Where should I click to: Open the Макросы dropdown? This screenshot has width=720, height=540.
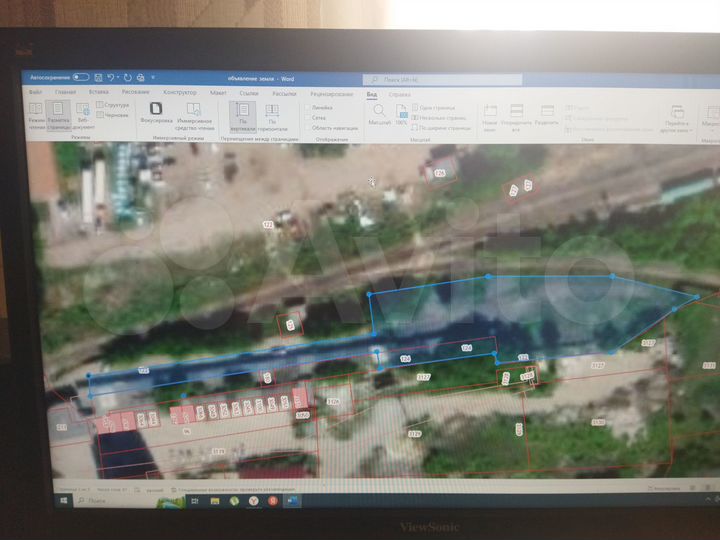click(711, 118)
